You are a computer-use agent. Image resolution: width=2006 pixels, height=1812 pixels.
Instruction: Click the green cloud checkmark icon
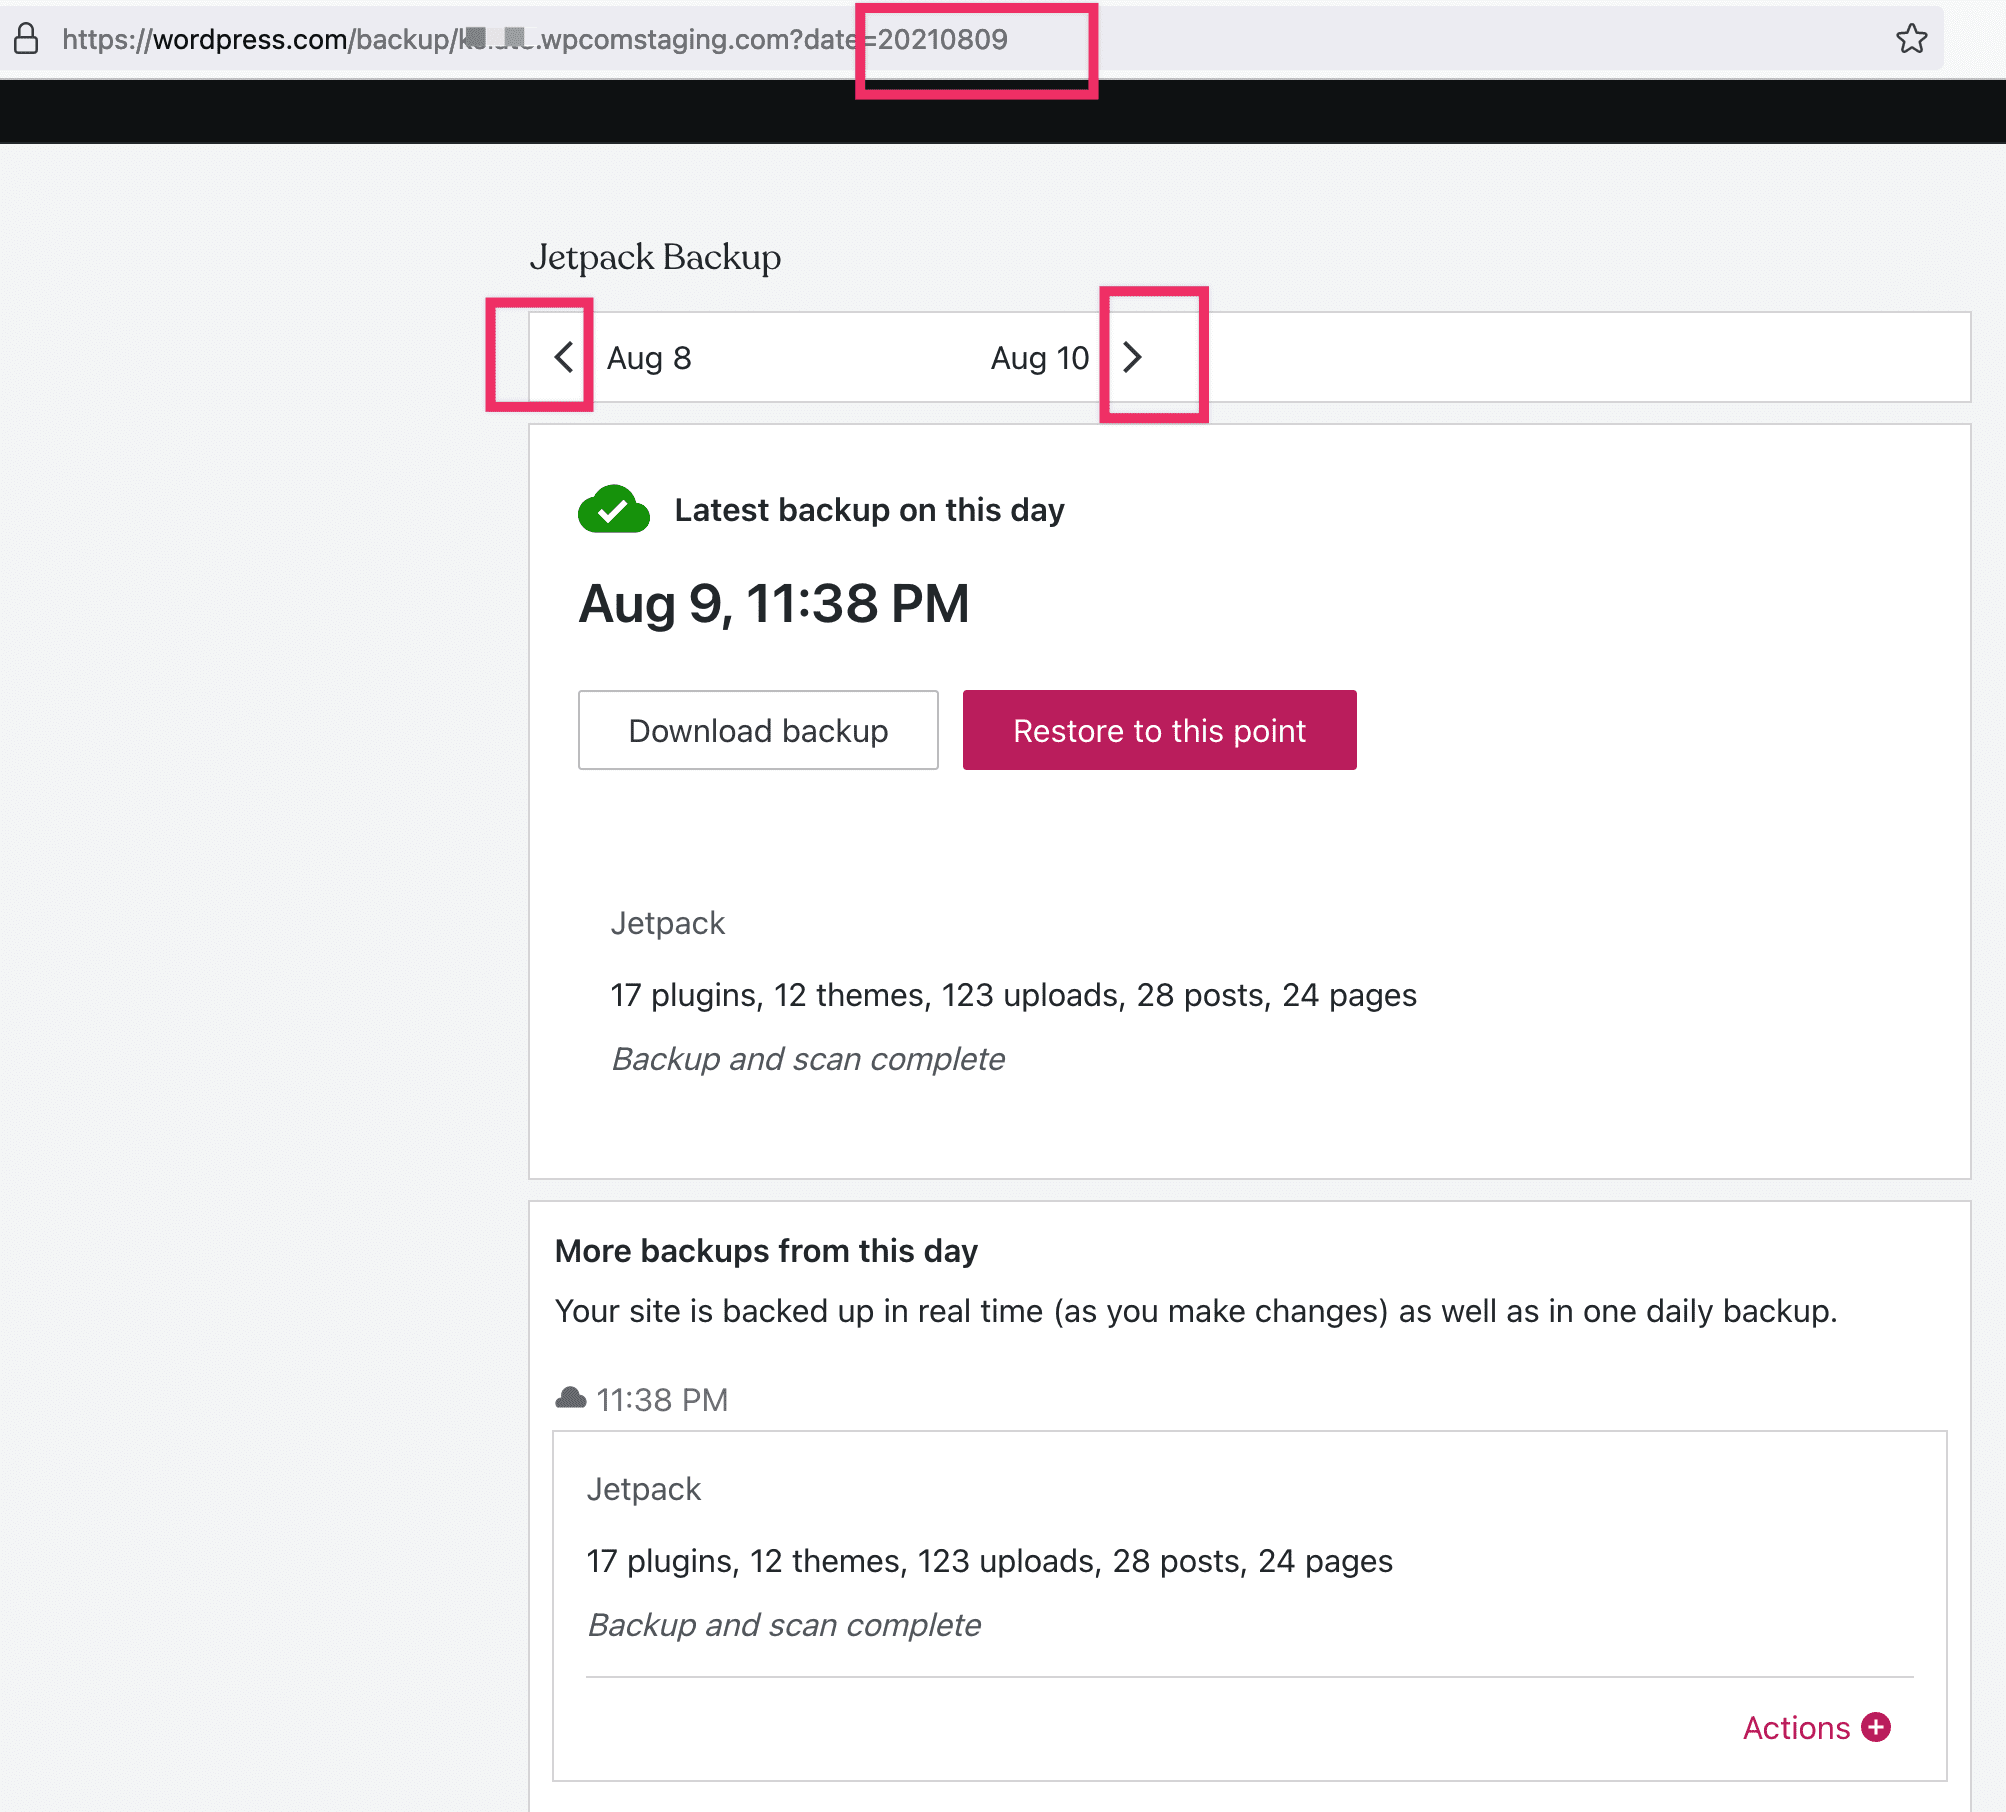tap(613, 510)
